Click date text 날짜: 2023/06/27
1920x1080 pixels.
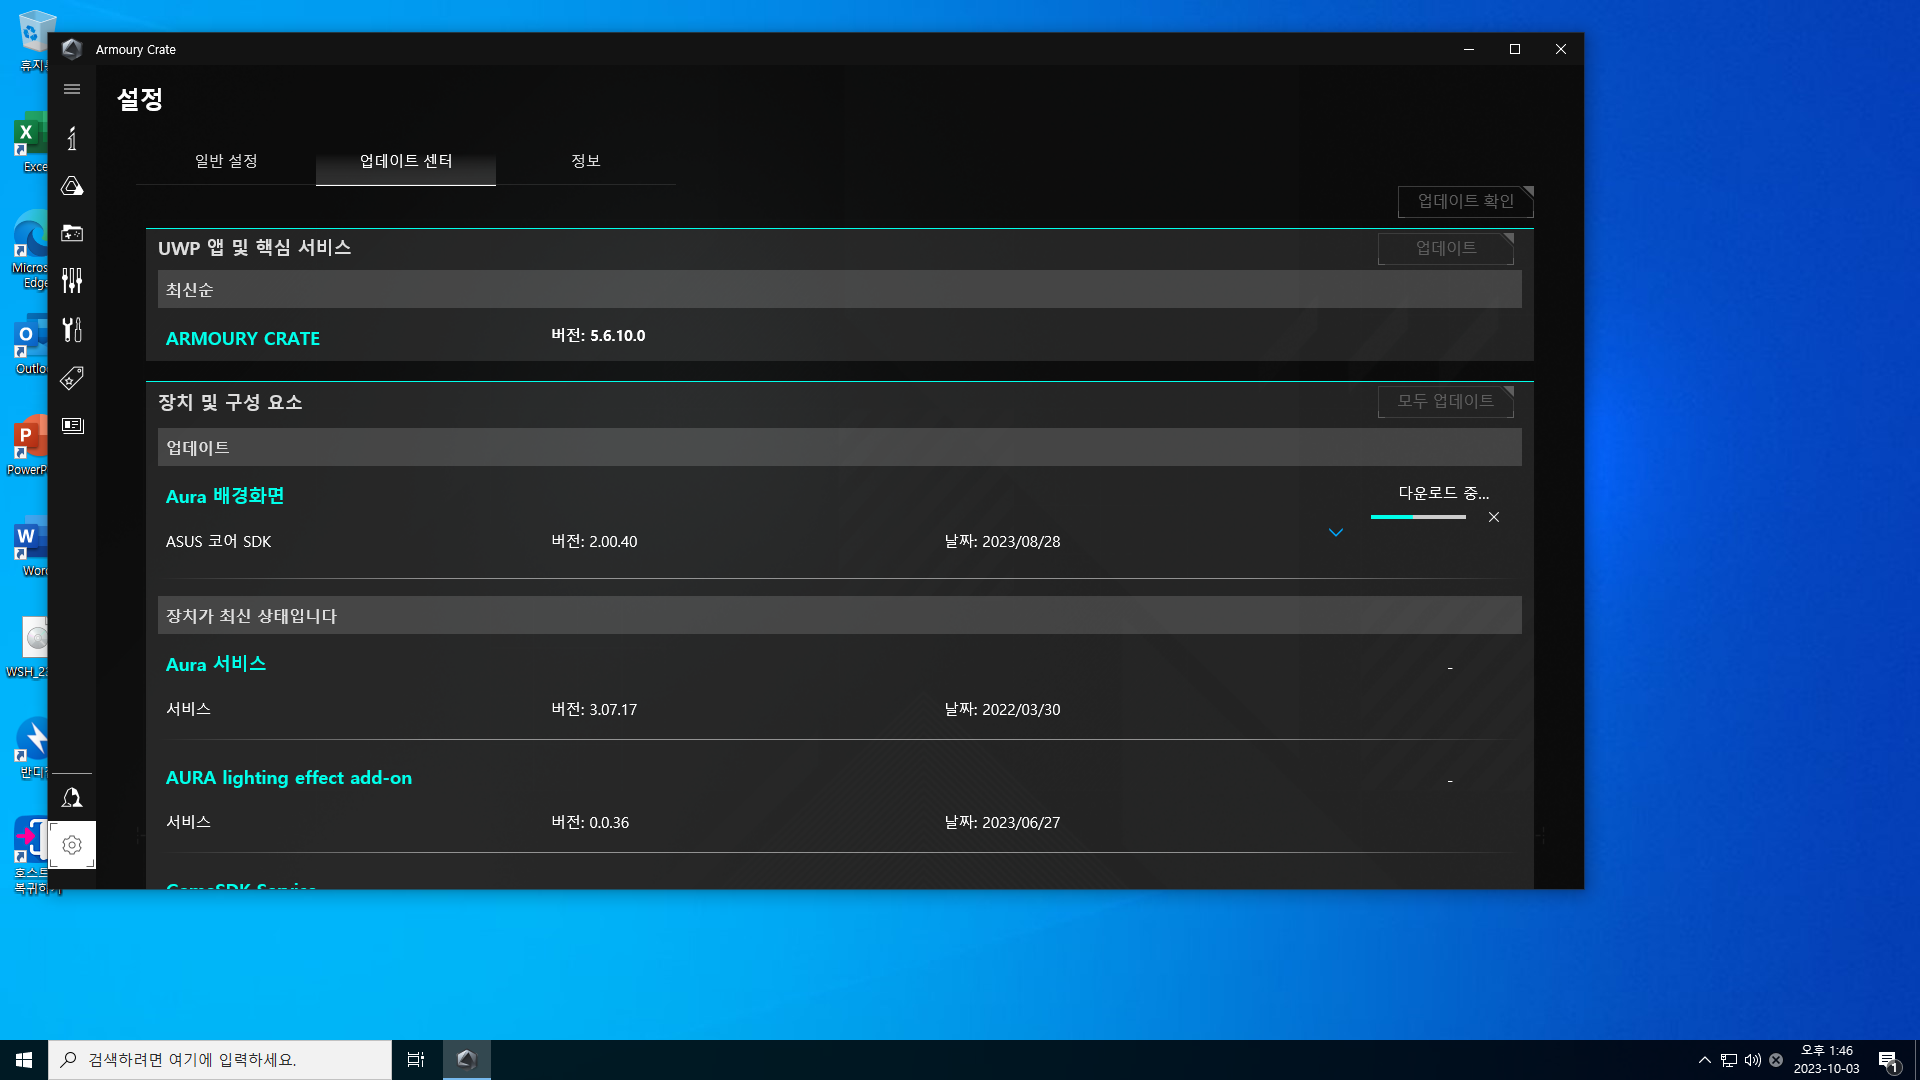point(1002,822)
